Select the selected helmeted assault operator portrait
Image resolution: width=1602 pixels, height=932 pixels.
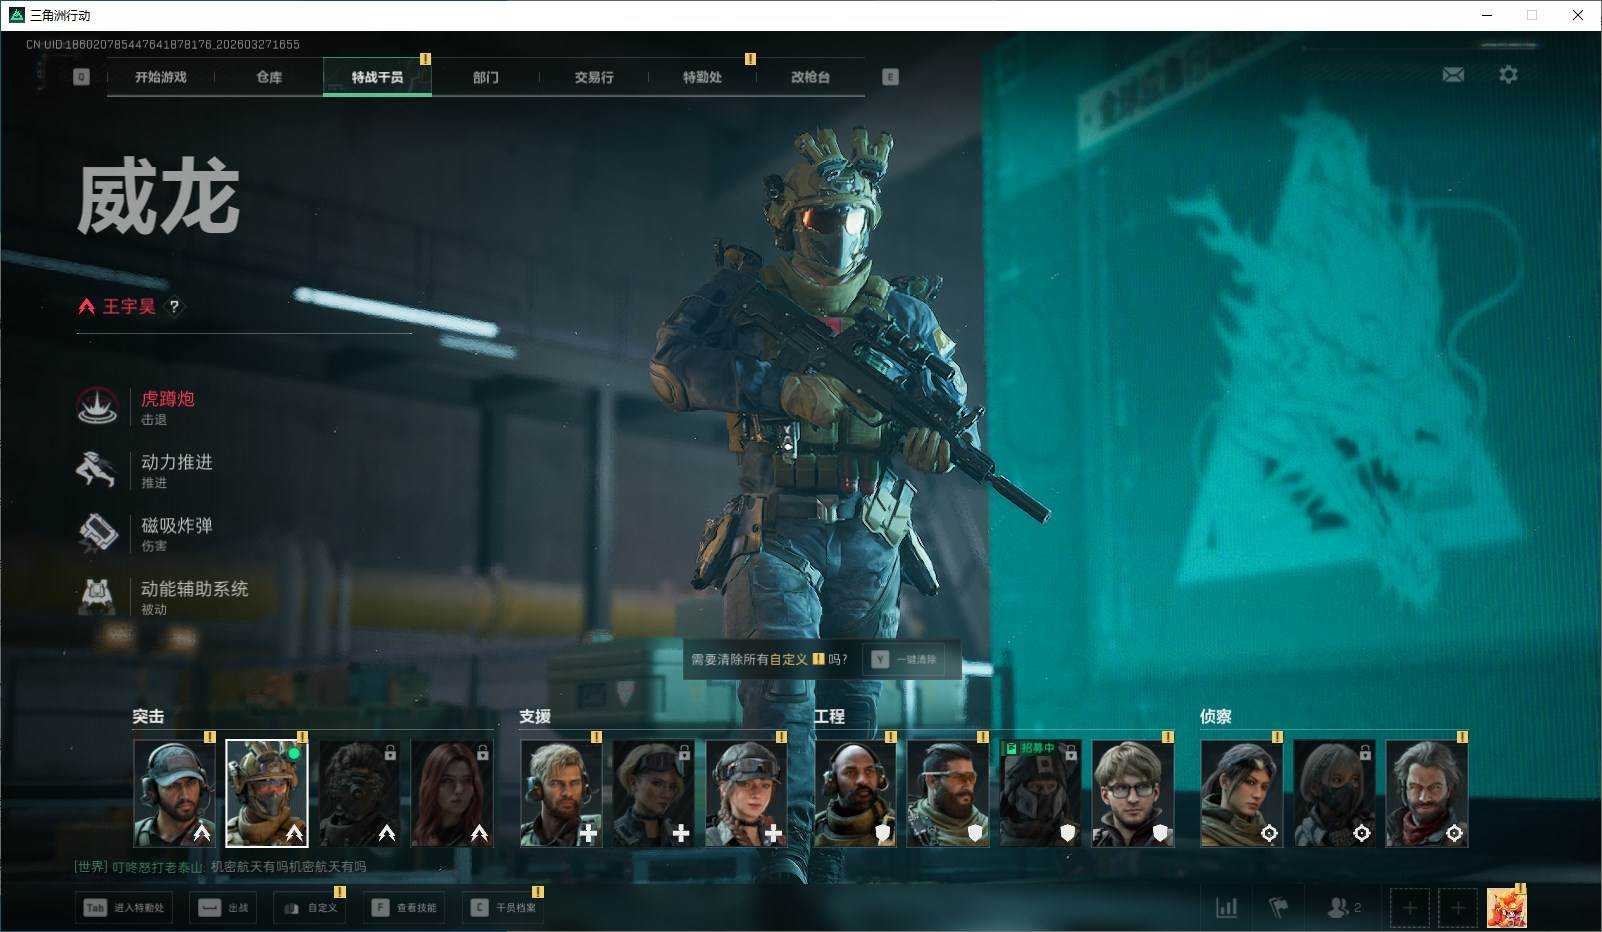(x=267, y=794)
